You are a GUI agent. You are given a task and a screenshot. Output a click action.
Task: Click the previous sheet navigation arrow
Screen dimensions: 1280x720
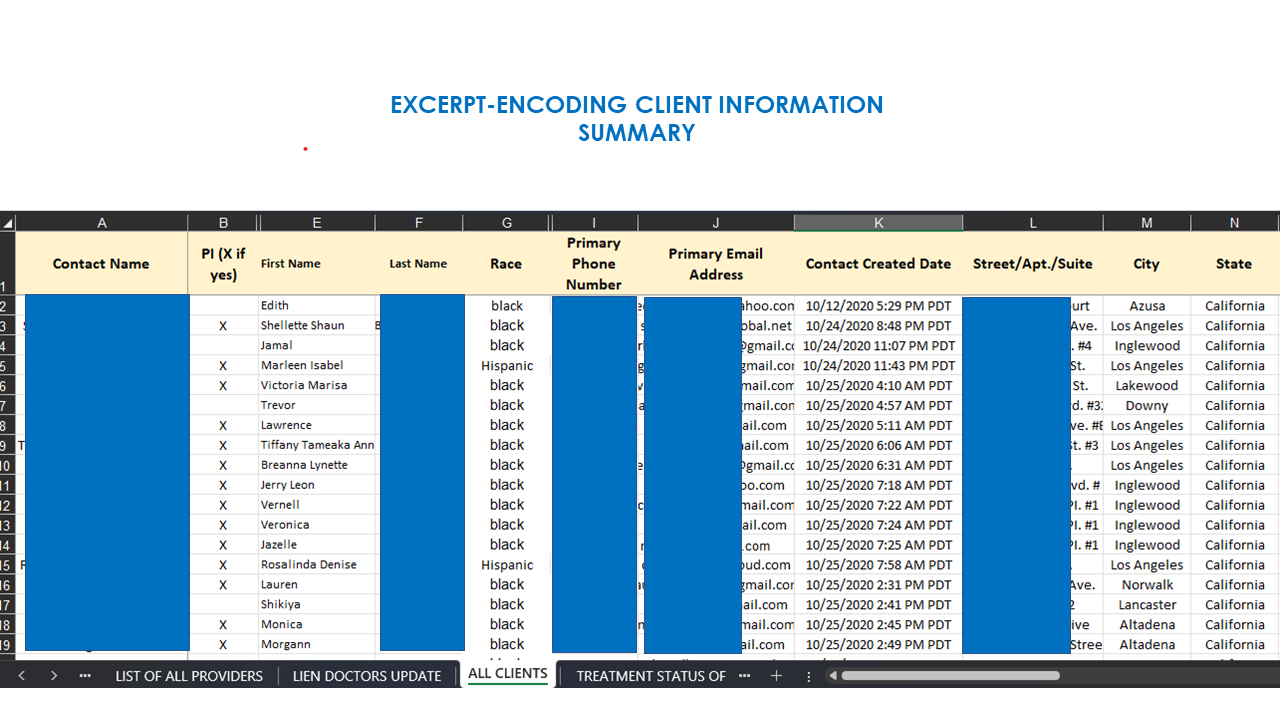22,676
